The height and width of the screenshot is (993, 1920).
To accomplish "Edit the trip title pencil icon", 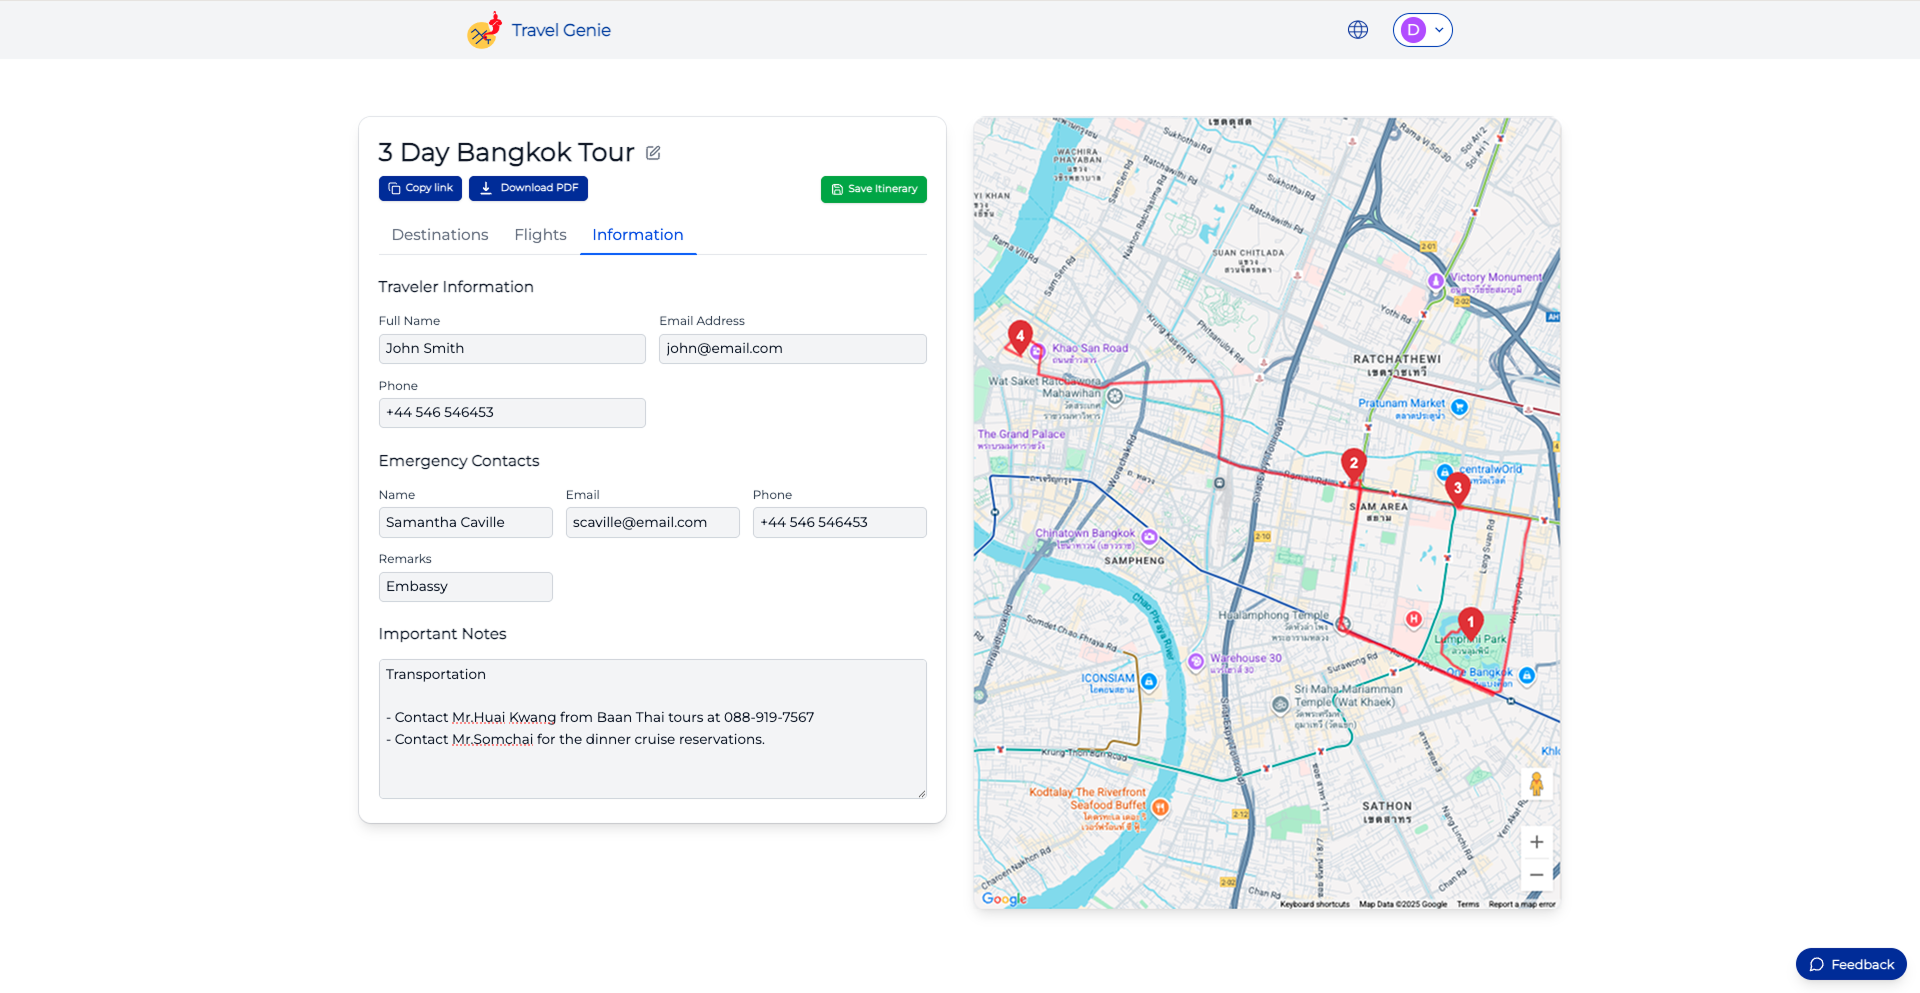I will 653,153.
